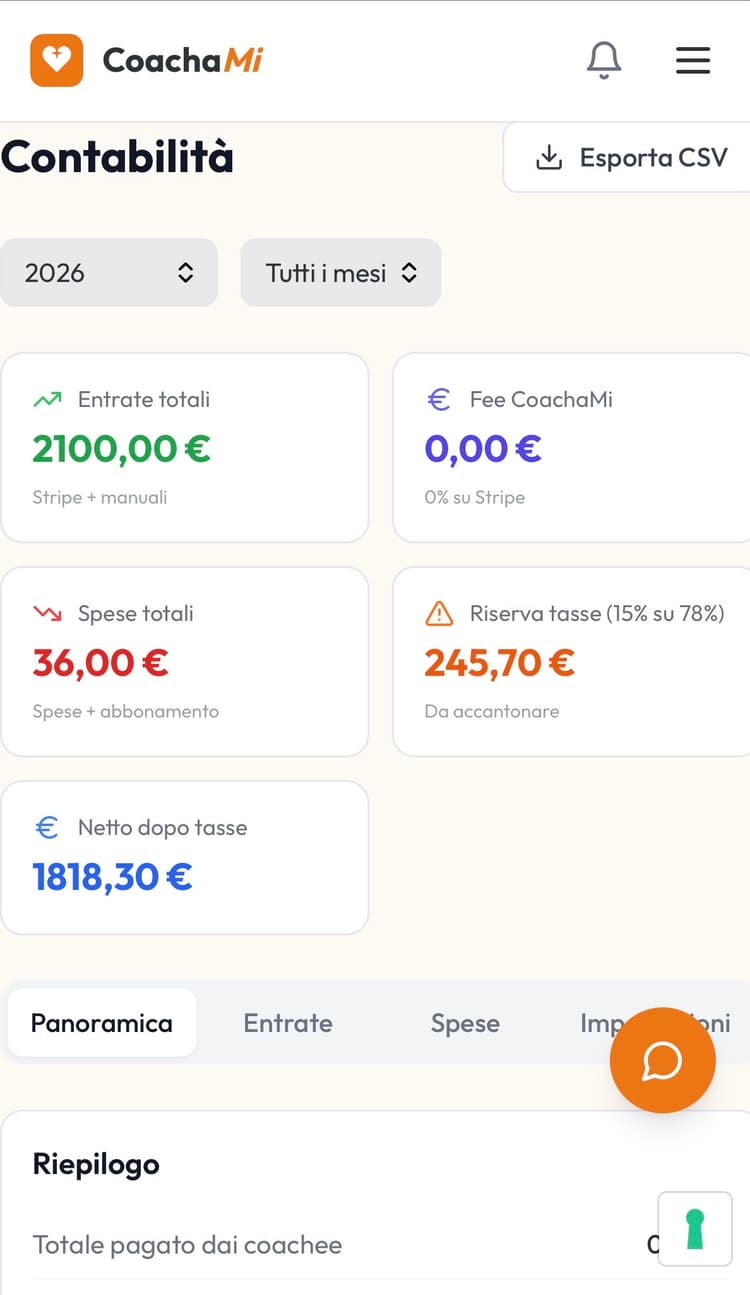This screenshot has height=1295, width=750.
Task: Open the year selector showing 2026
Action: coord(109,272)
